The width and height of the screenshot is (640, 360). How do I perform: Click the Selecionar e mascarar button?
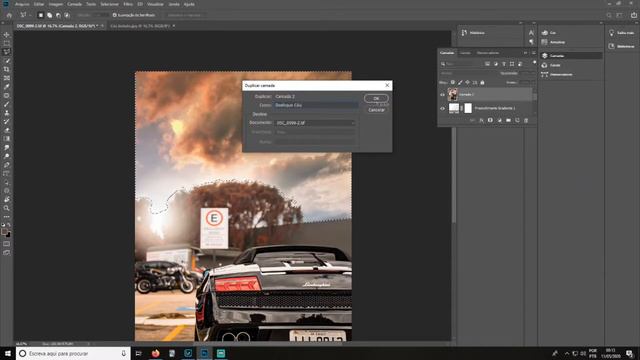[184, 15]
